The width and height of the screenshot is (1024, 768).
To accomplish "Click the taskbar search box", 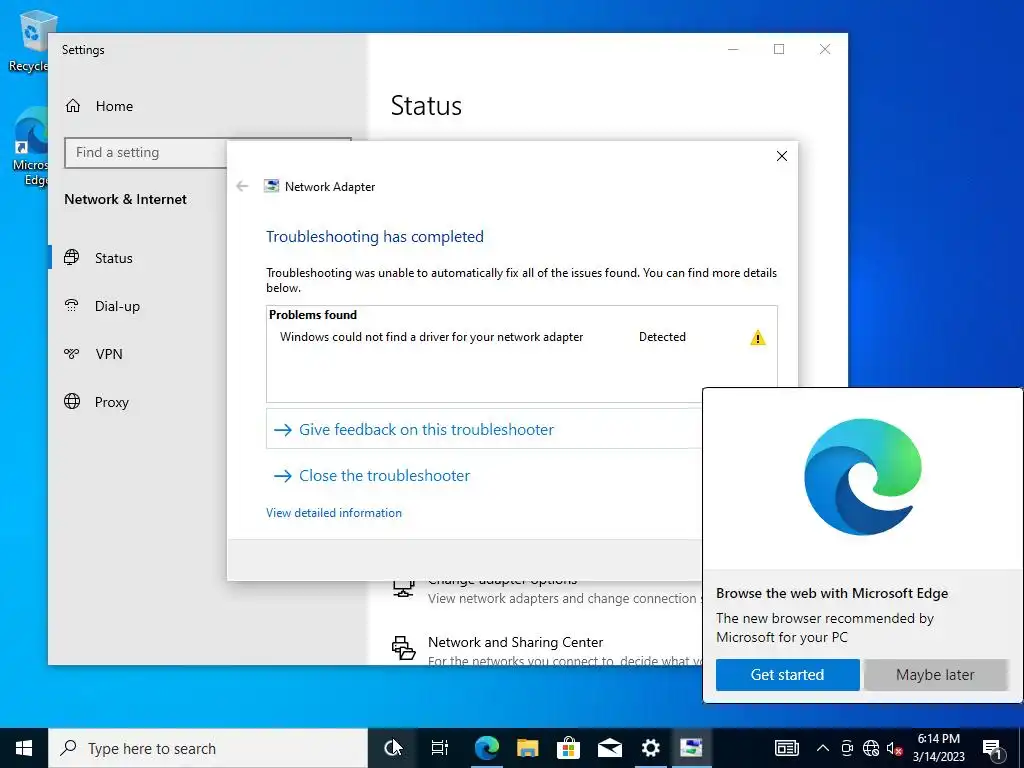I will pos(208,748).
